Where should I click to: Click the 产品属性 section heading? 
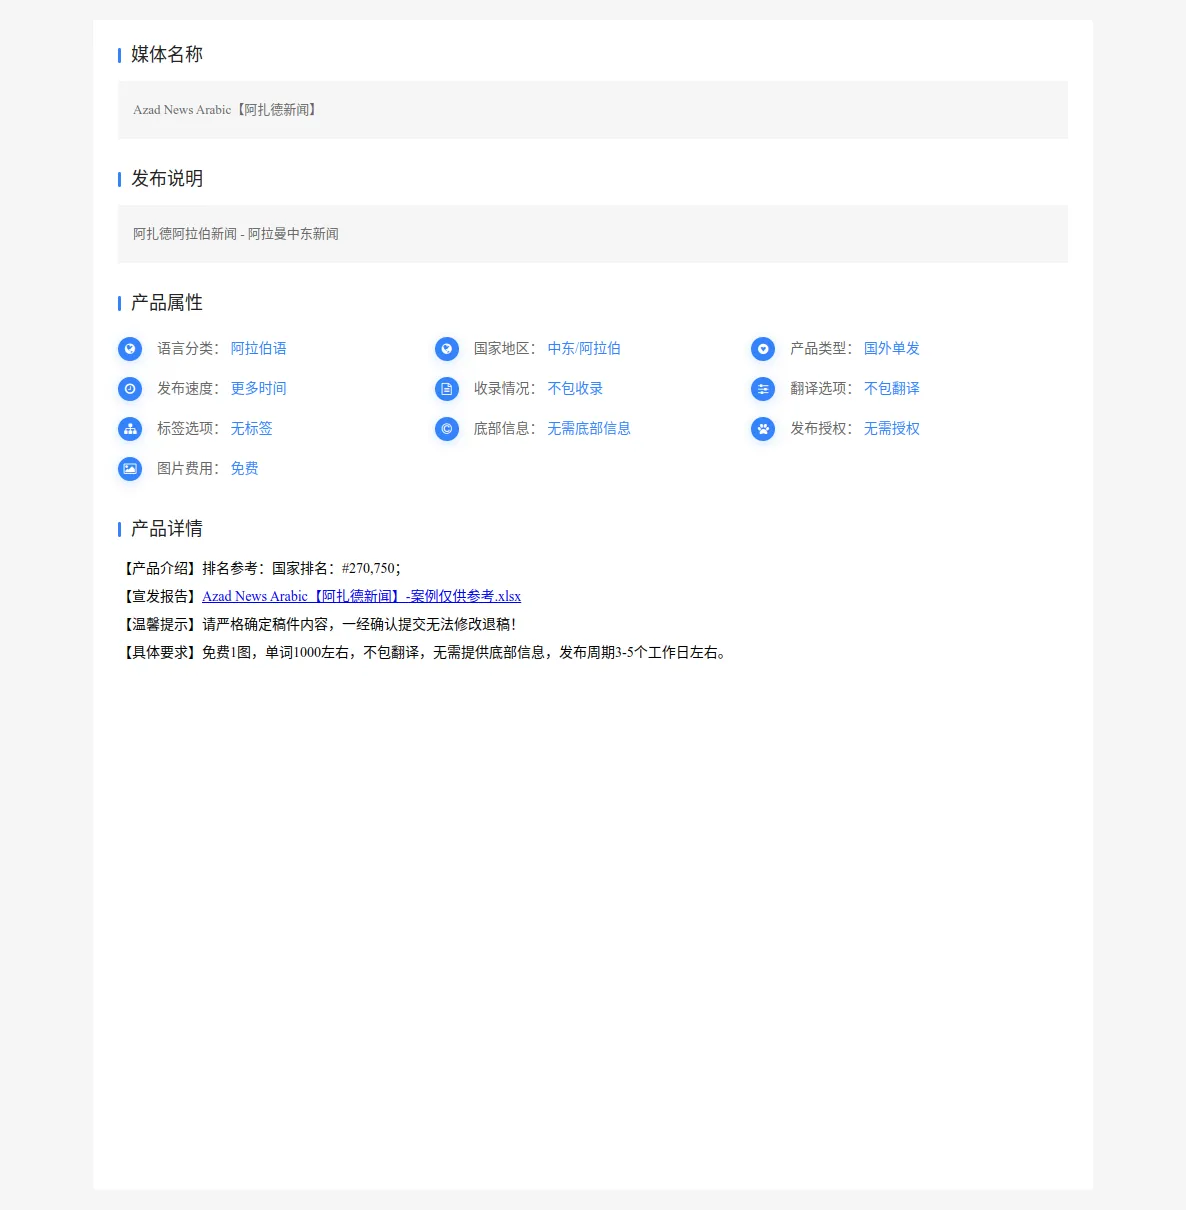click(167, 302)
